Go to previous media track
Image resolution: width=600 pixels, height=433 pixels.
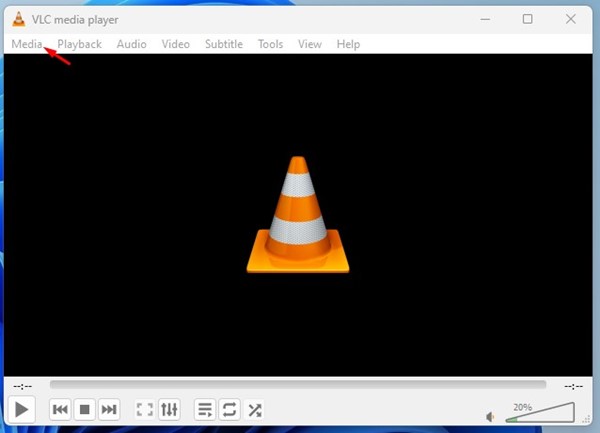60,410
